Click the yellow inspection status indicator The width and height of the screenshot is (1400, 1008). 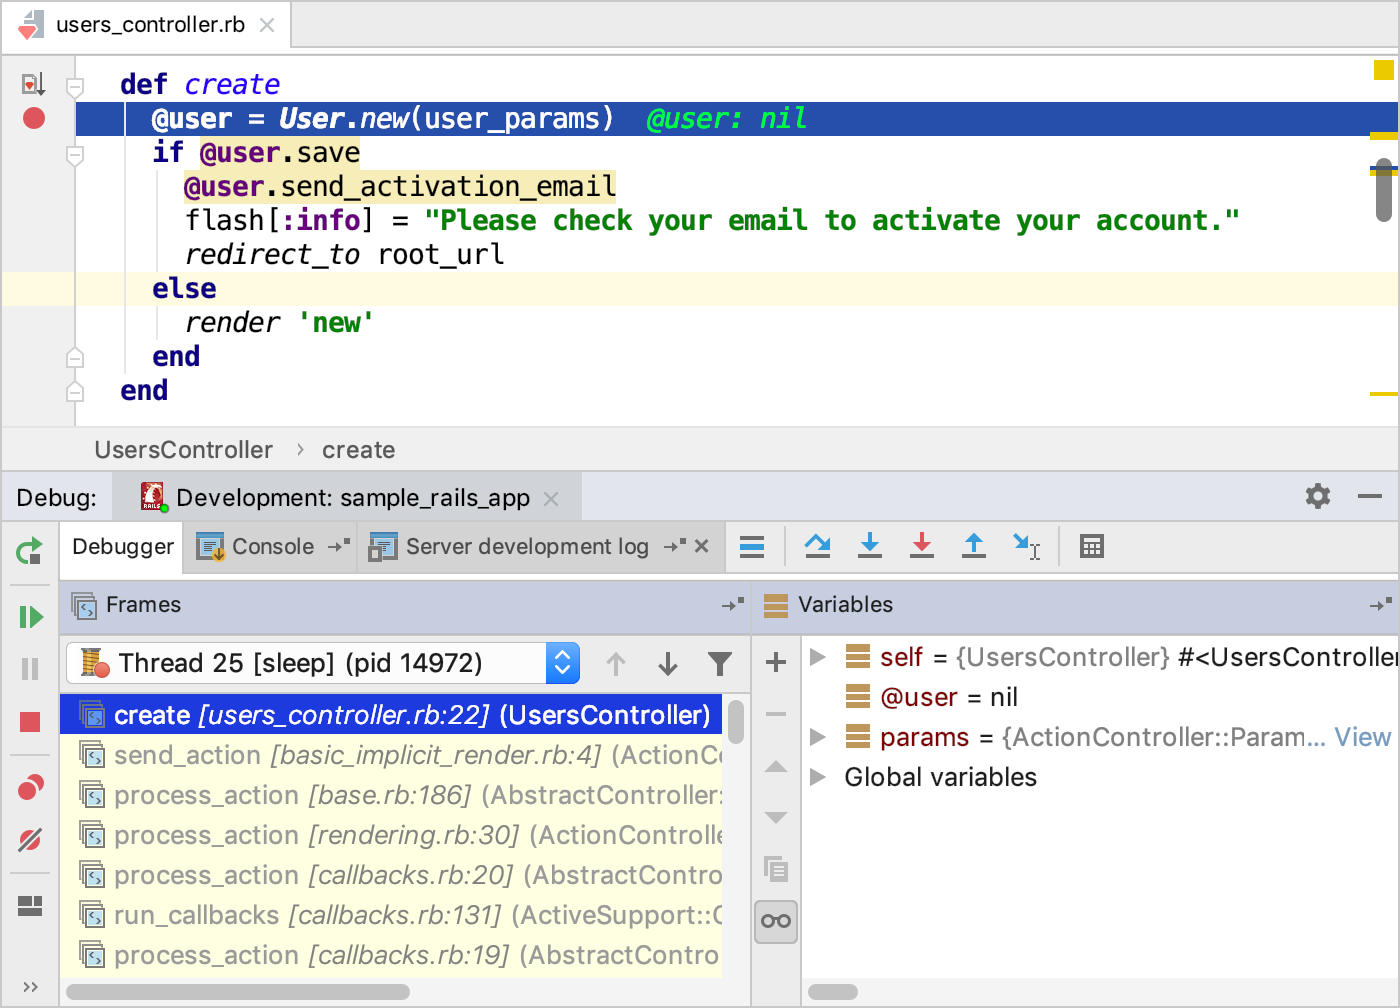click(x=1384, y=70)
